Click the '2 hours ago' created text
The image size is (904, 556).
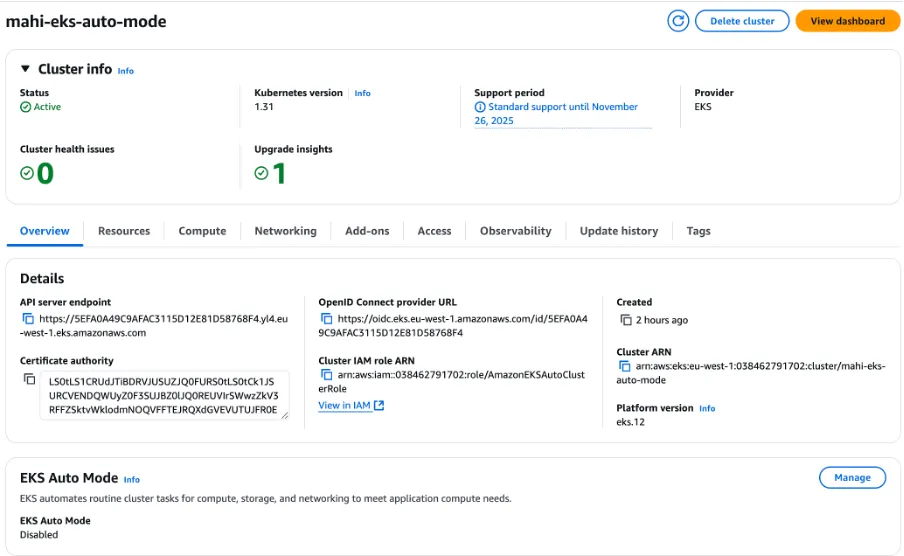(x=662, y=320)
